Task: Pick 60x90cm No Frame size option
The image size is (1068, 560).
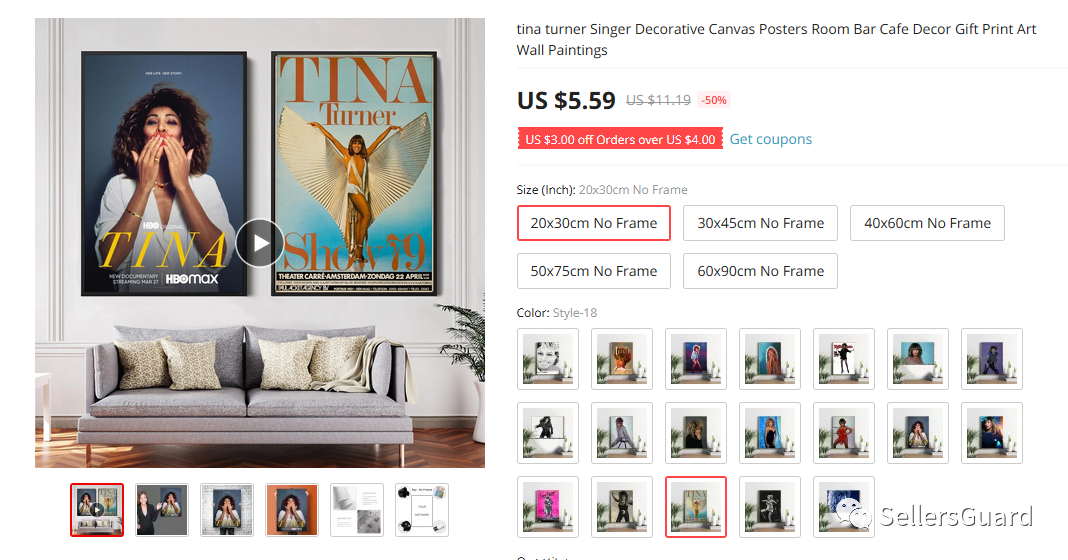Action: pos(760,271)
